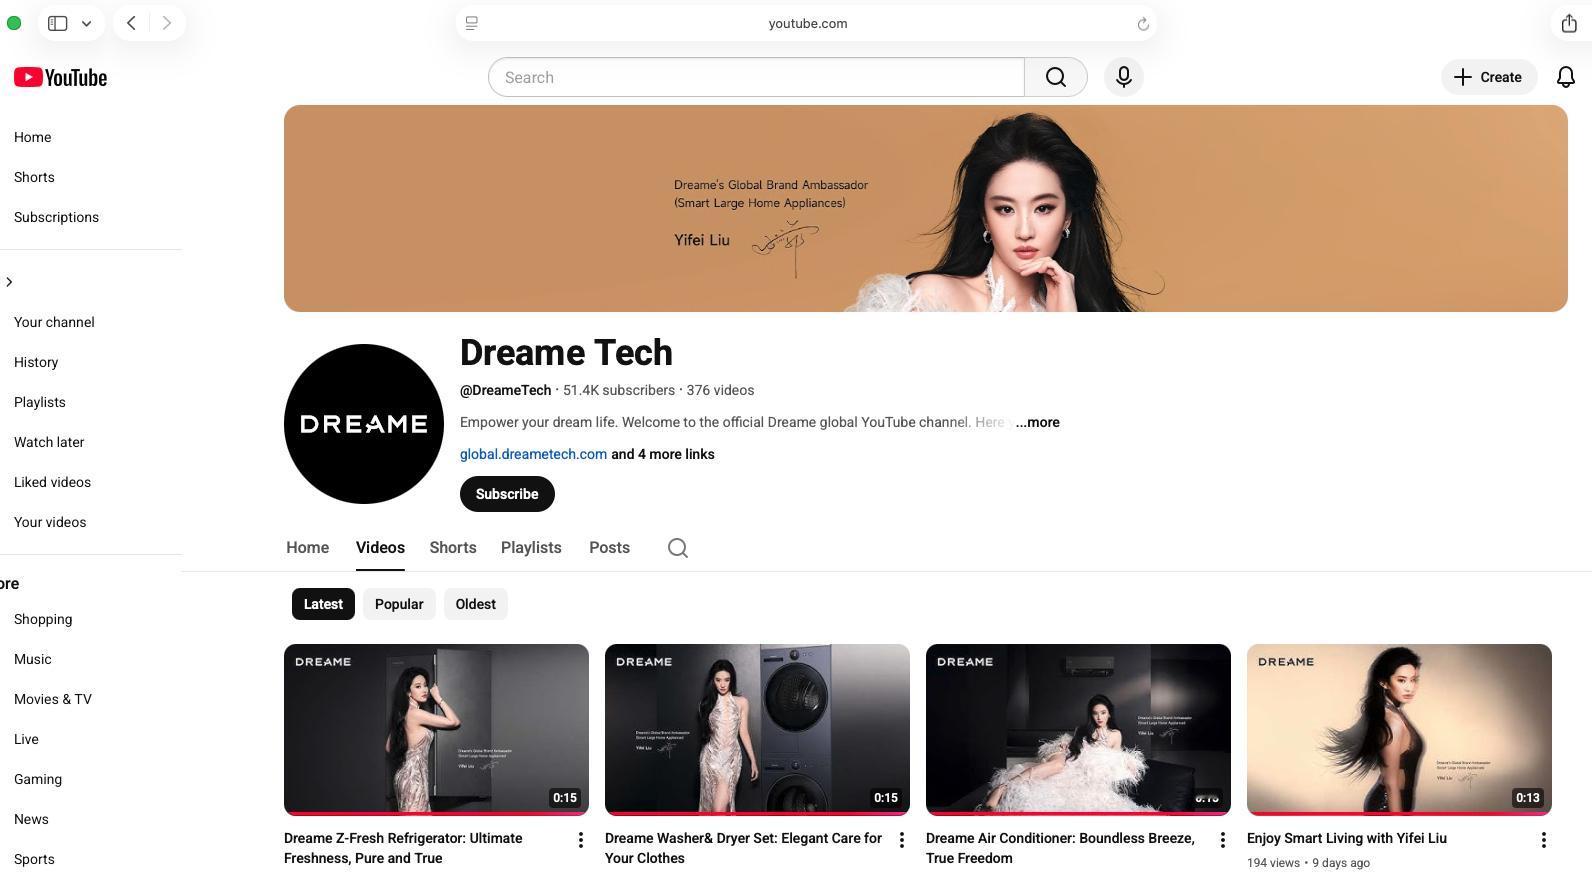Click the @DreameTech handle
Screen dimensions: 1592x877
[x=505, y=390]
